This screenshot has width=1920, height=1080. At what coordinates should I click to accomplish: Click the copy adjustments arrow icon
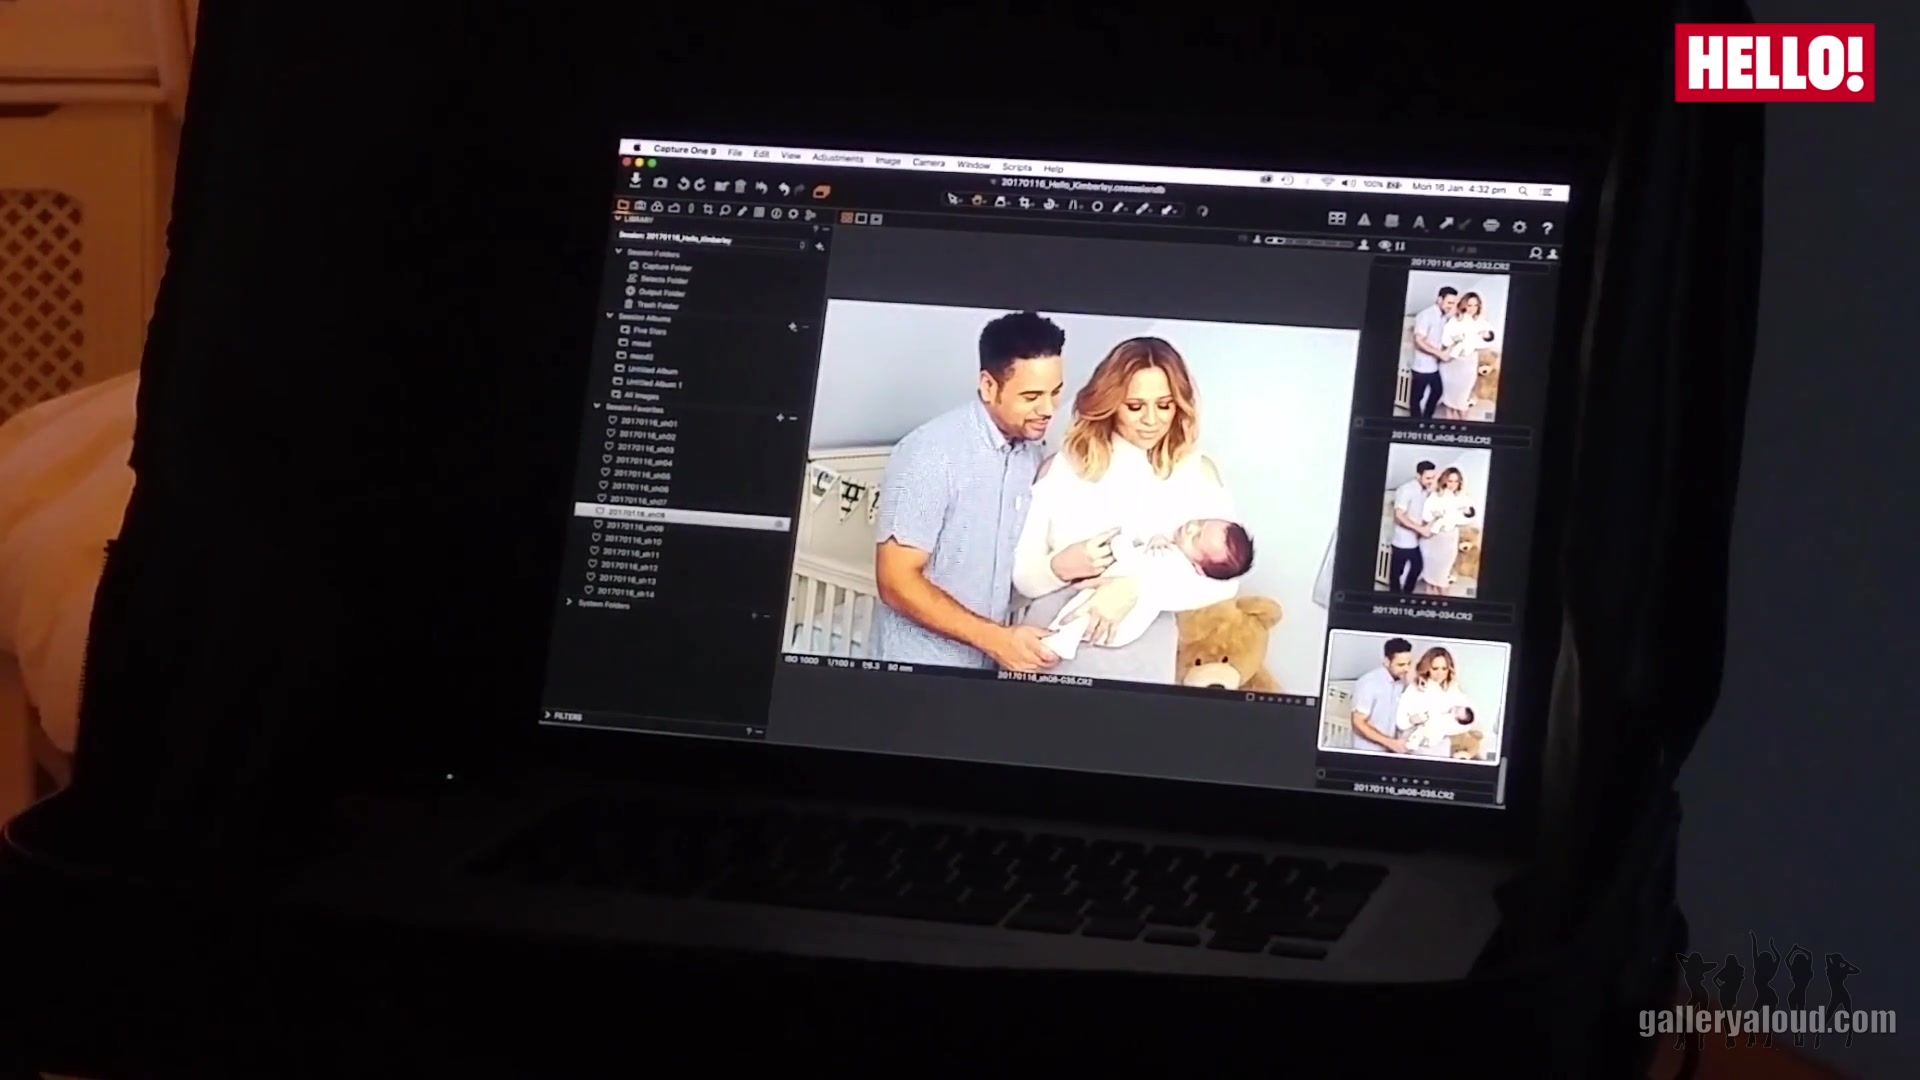pyautogui.click(x=1445, y=223)
